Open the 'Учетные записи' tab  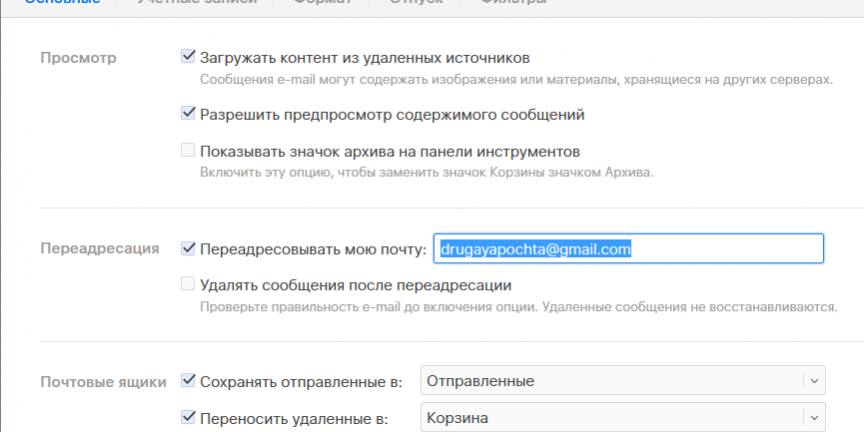coord(197,3)
